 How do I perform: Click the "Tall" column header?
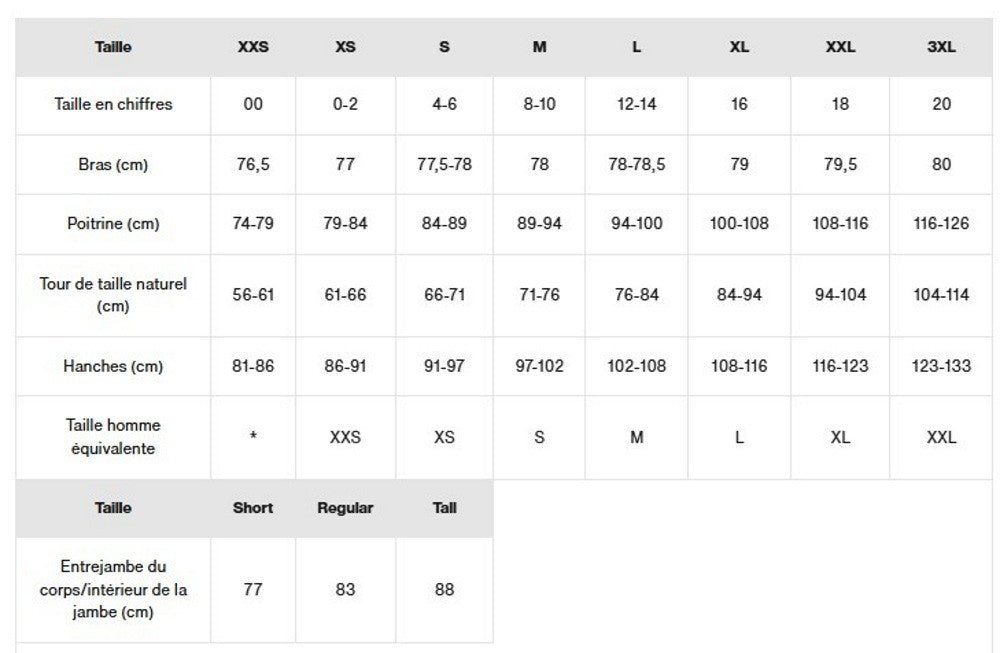445,508
